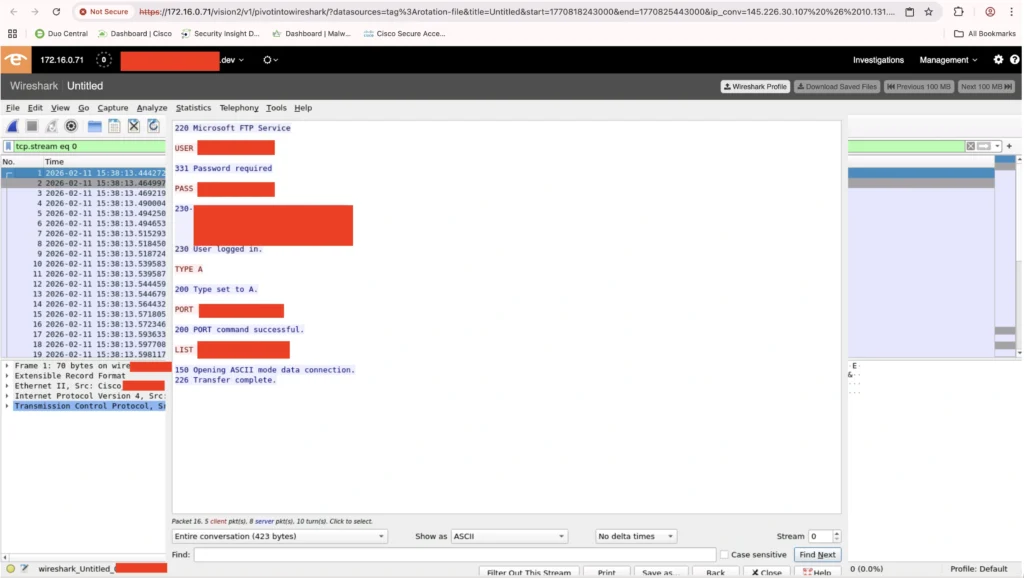Open the Statistics menu
The width and height of the screenshot is (1024, 578).
(193, 107)
